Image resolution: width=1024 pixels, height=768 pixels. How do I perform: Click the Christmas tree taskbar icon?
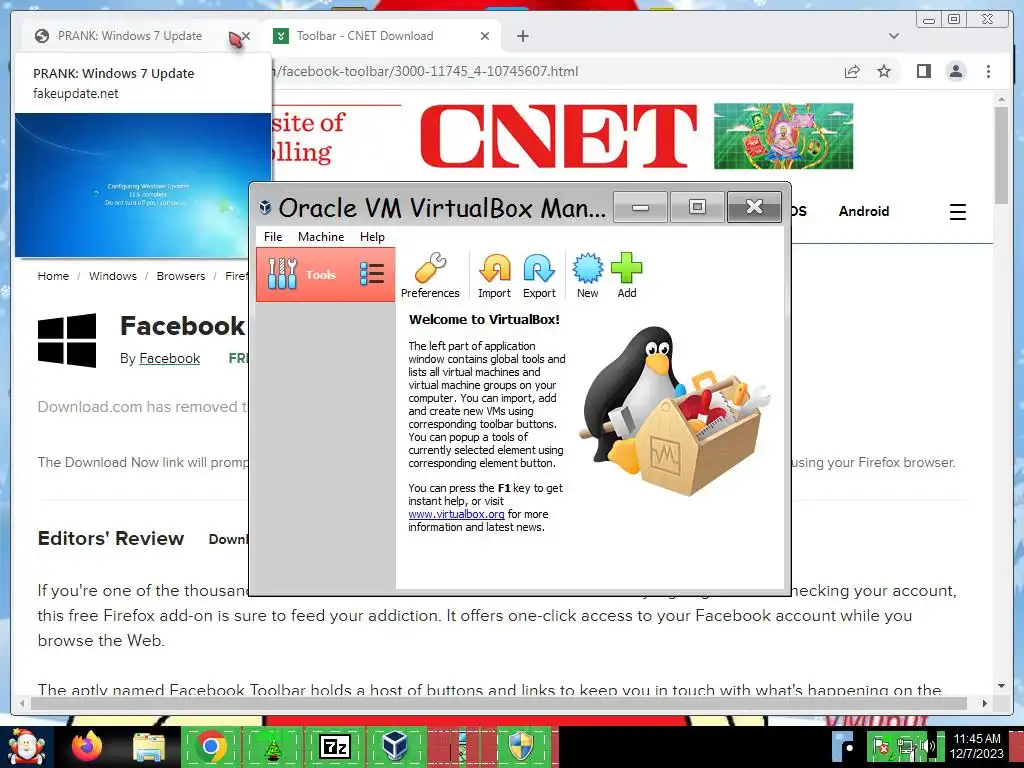tap(272, 747)
